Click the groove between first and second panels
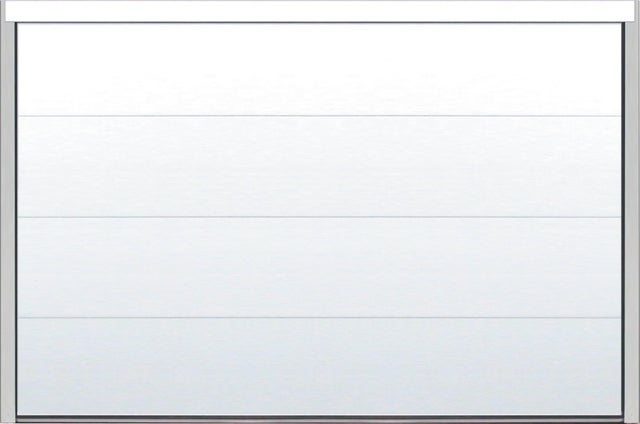 [x=320, y=116]
